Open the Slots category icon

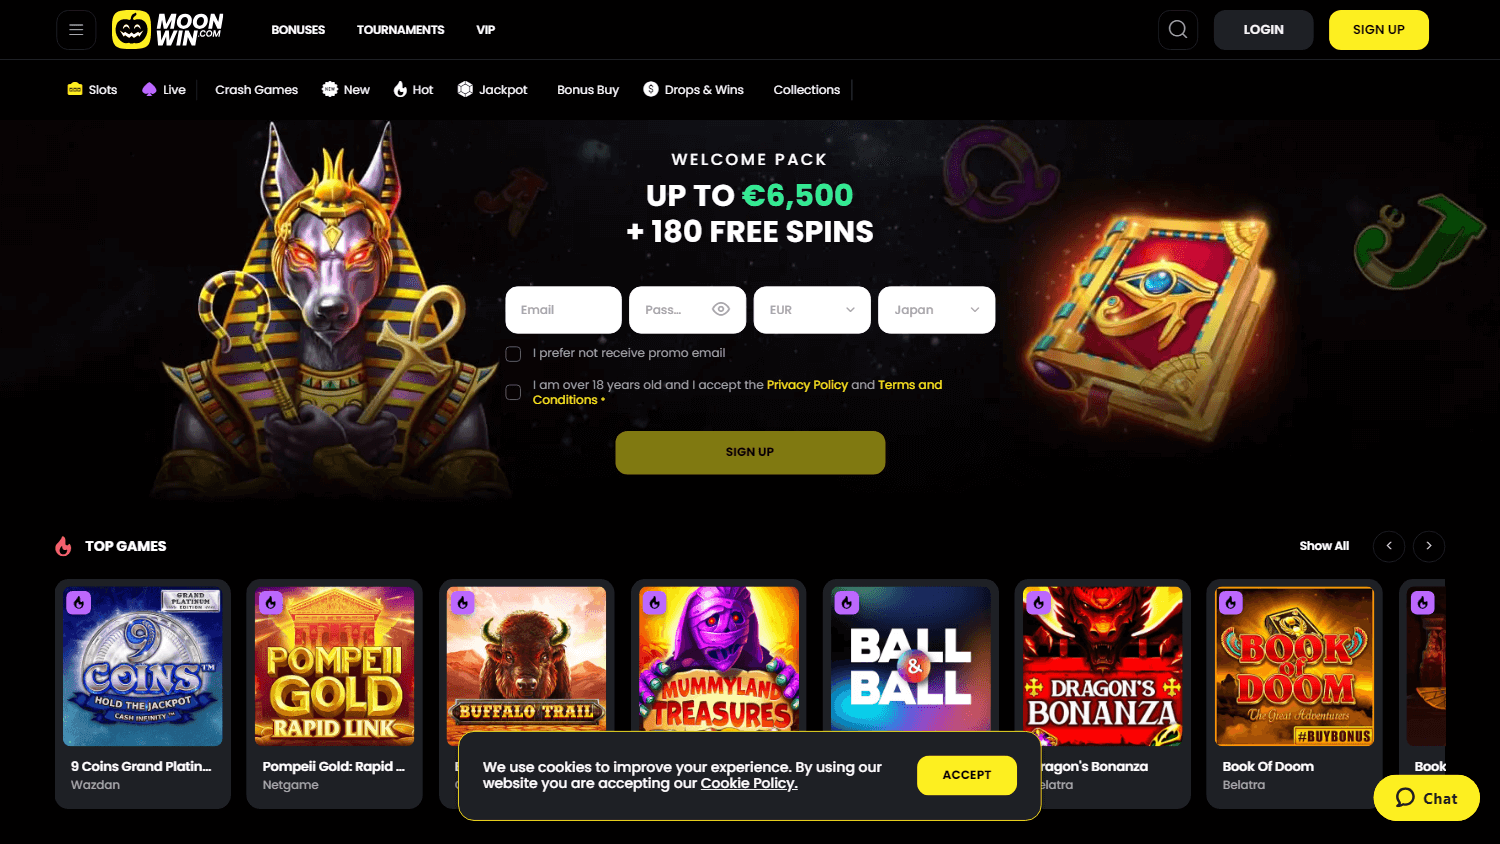75,89
